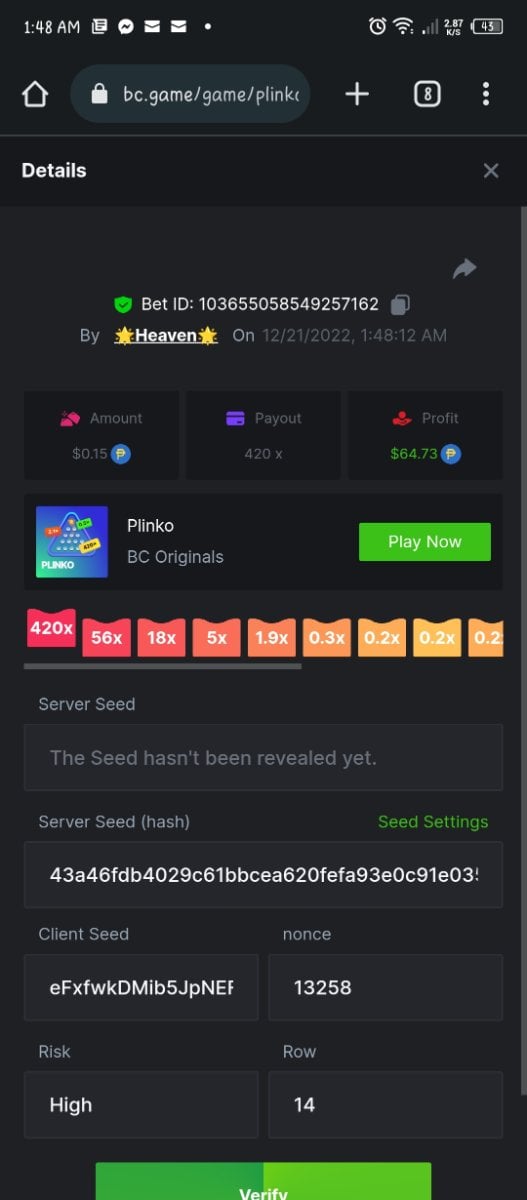The width and height of the screenshot is (527, 1200).
Task: Open a new tab with plus icon
Action: 357,94
